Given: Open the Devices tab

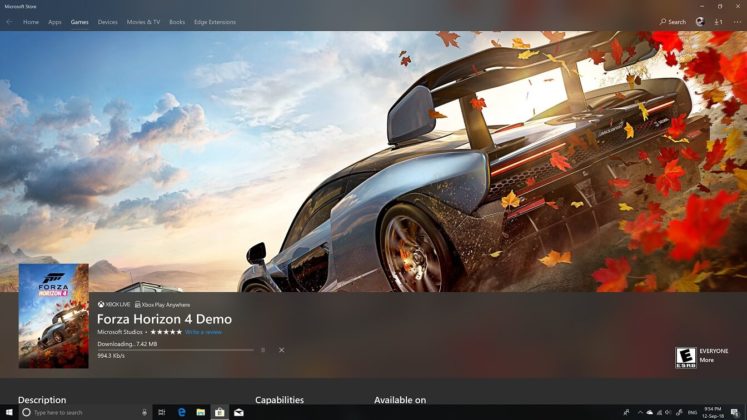Looking at the screenshot, I should coord(108,22).
